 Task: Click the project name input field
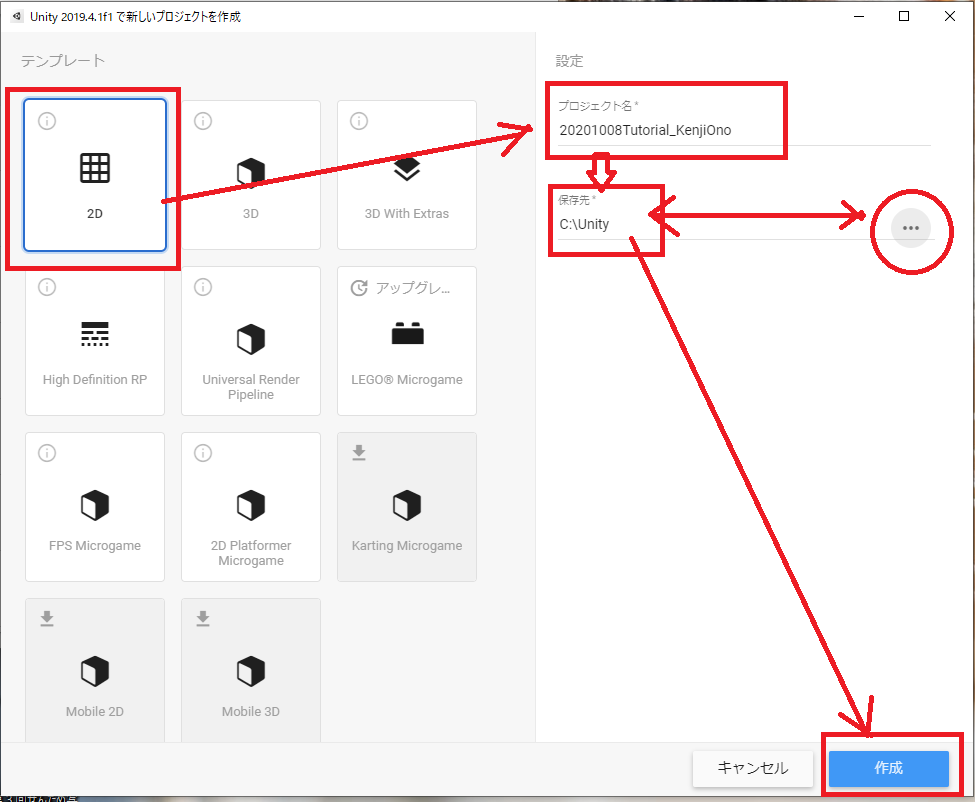coord(743,131)
